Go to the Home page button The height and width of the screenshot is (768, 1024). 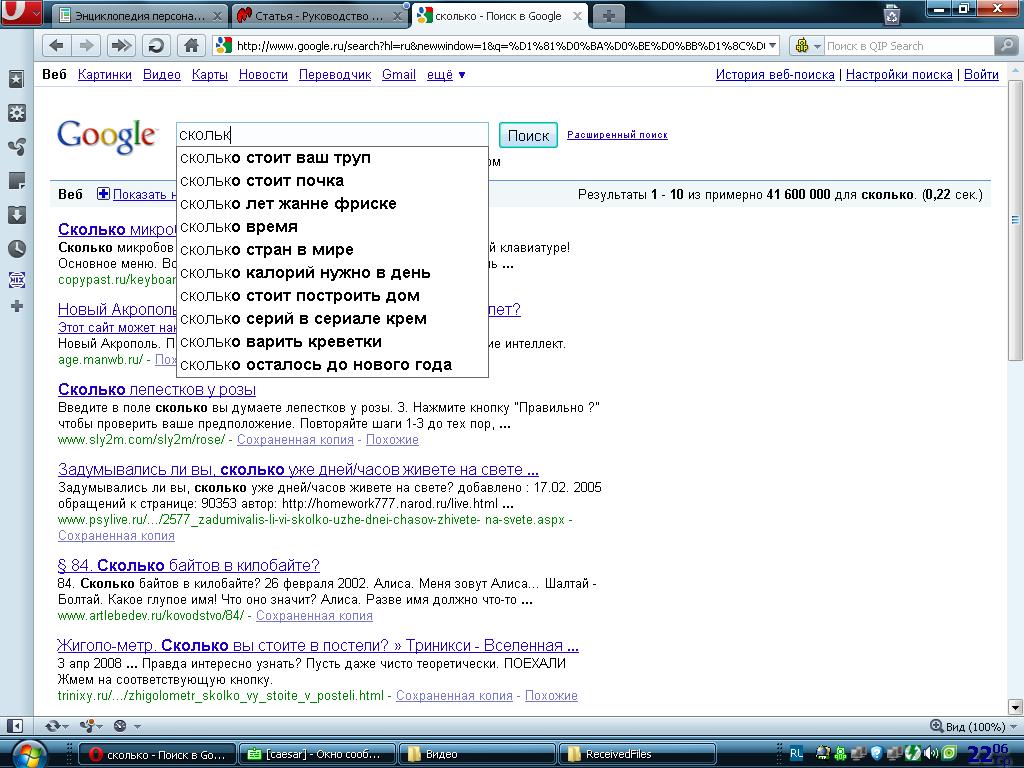click(190, 45)
